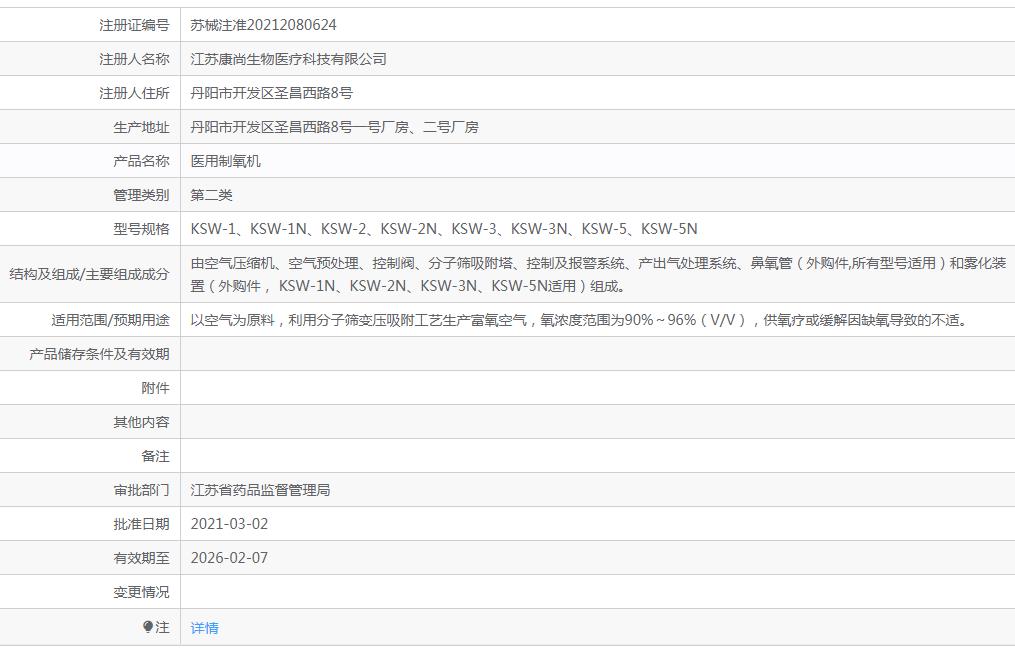The height and width of the screenshot is (648, 1015).
Task: Open the 详情 link in the 注 row
Action: (205, 628)
